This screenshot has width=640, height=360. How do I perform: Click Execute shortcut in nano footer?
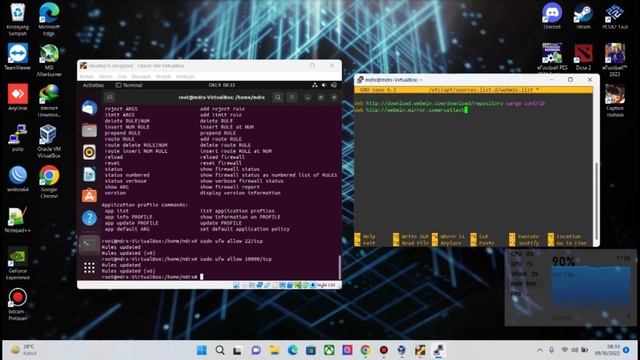[524, 236]
